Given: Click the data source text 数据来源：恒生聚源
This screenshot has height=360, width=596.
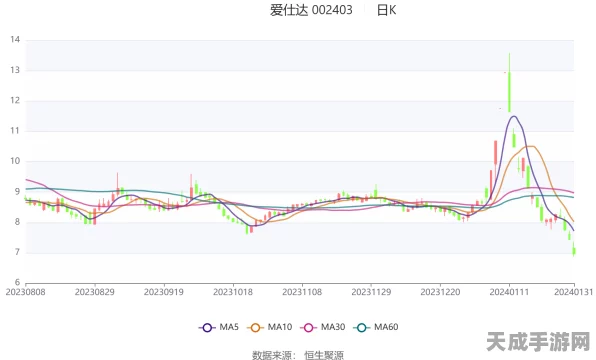Looking at the screenshot, I should [298, 355].
